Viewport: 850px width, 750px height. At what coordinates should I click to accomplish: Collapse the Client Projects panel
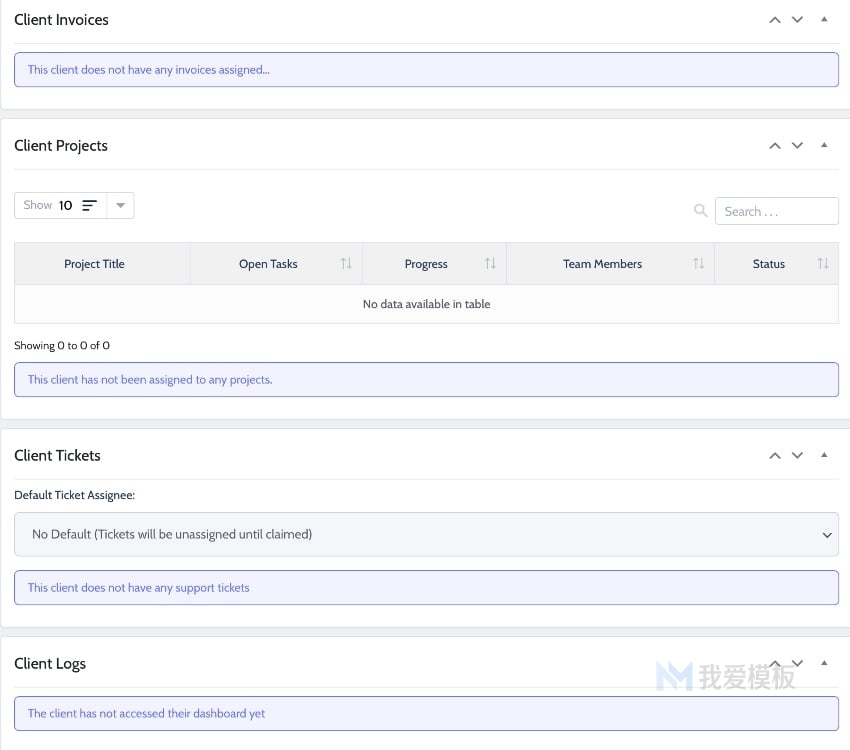click(824, 145)
